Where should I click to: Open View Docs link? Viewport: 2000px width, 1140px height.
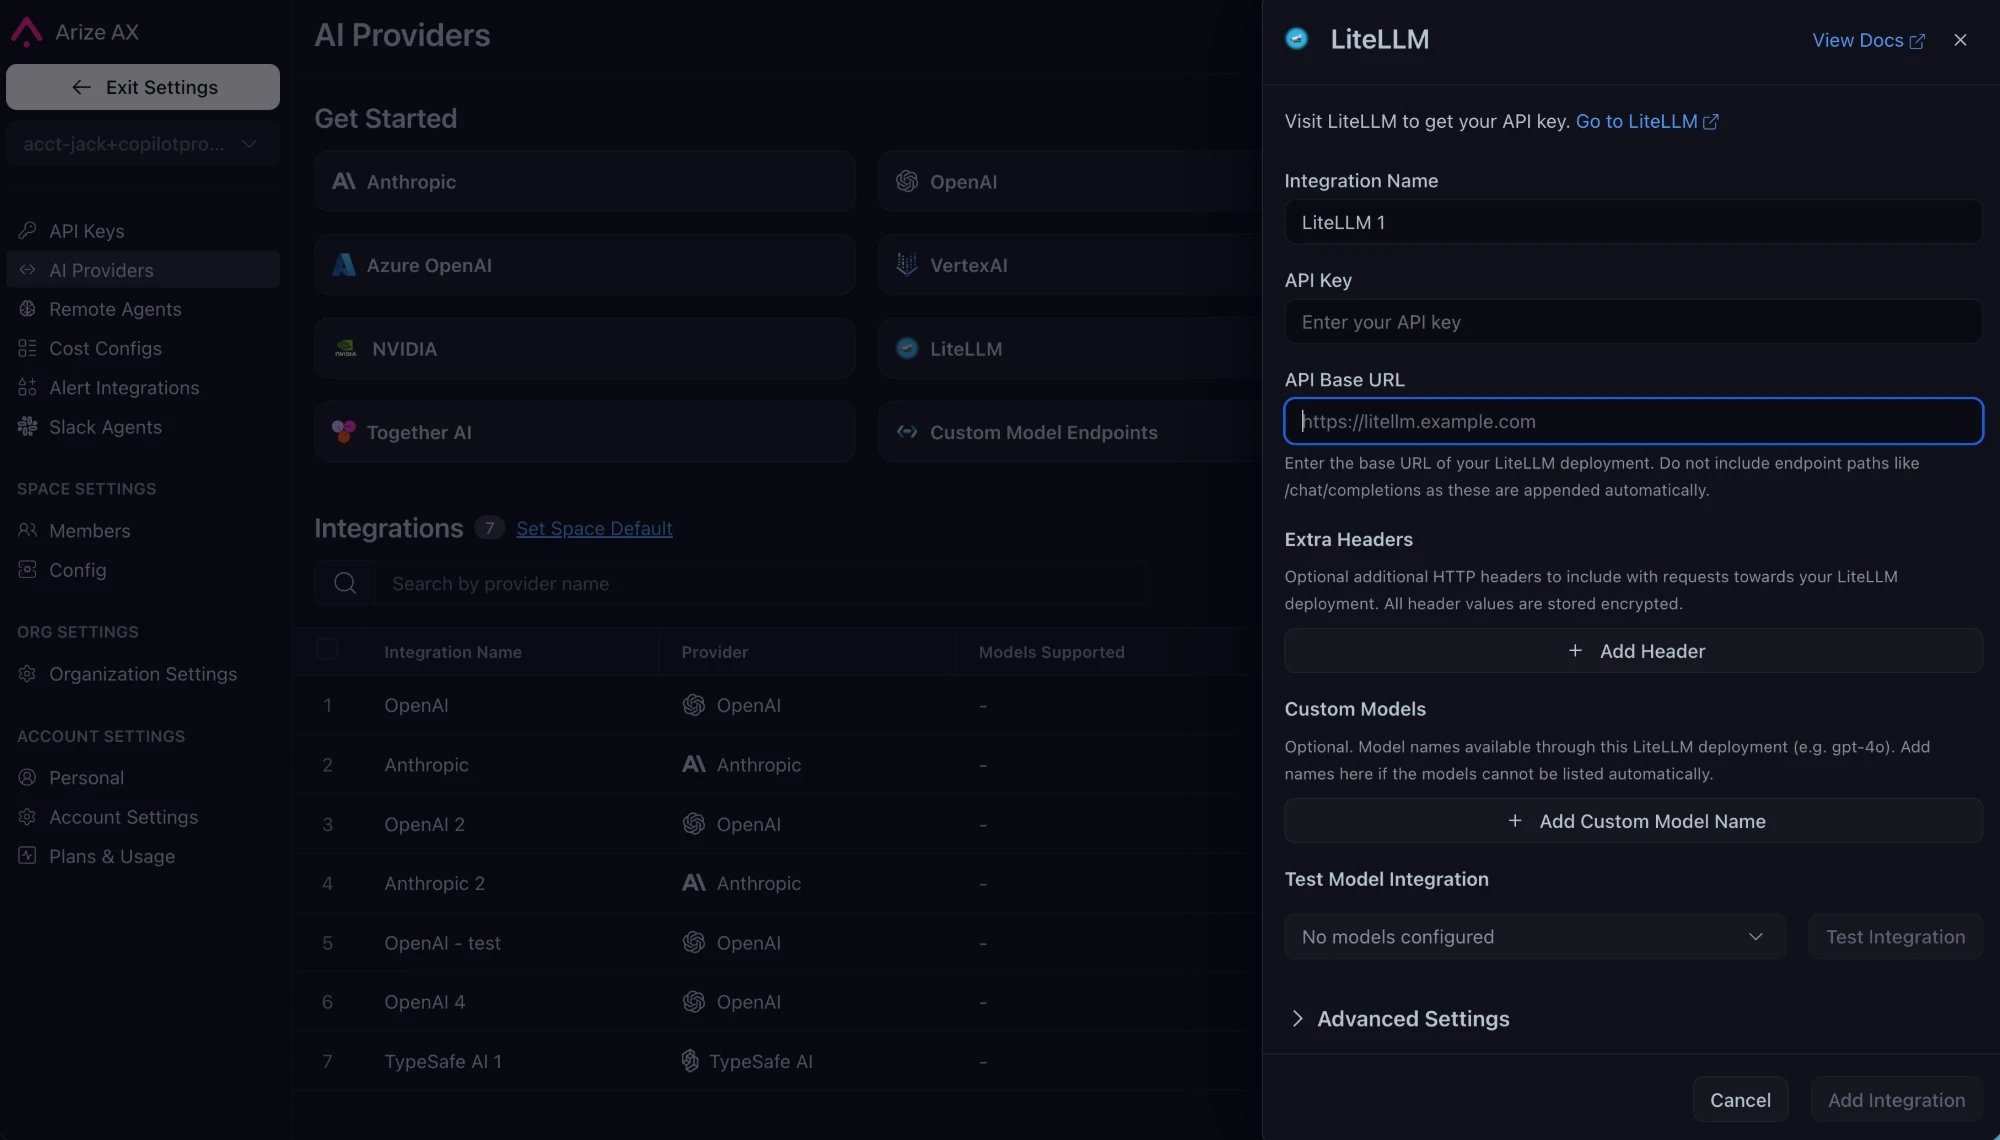click(x=1868, y=40)
